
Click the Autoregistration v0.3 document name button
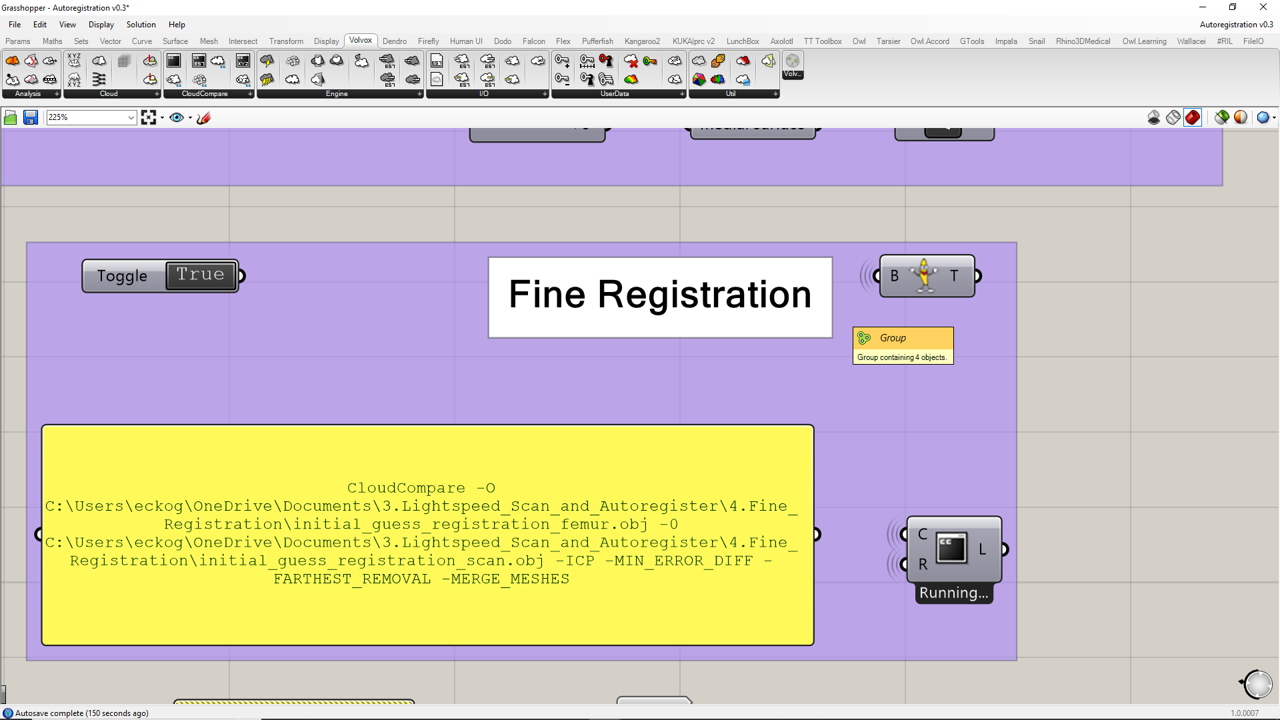(1236, 24)
